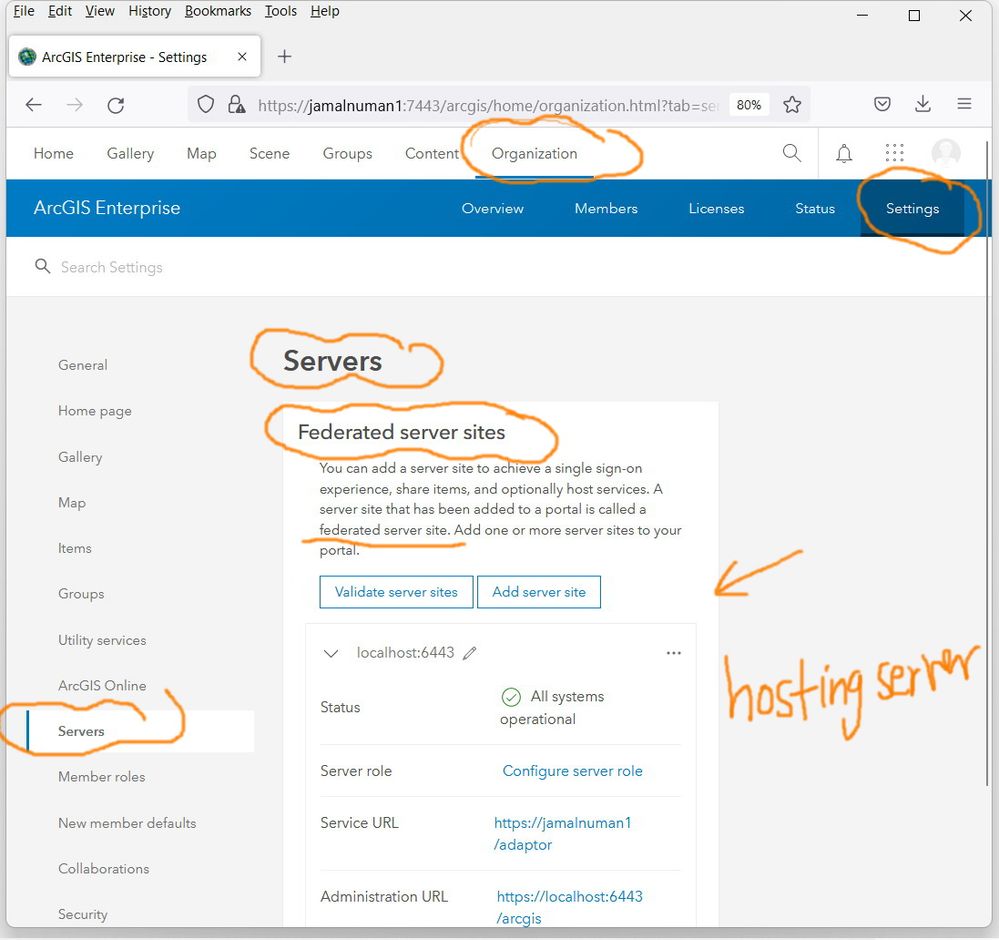
Task: Click the browser address bar URL
Action: 488,105
